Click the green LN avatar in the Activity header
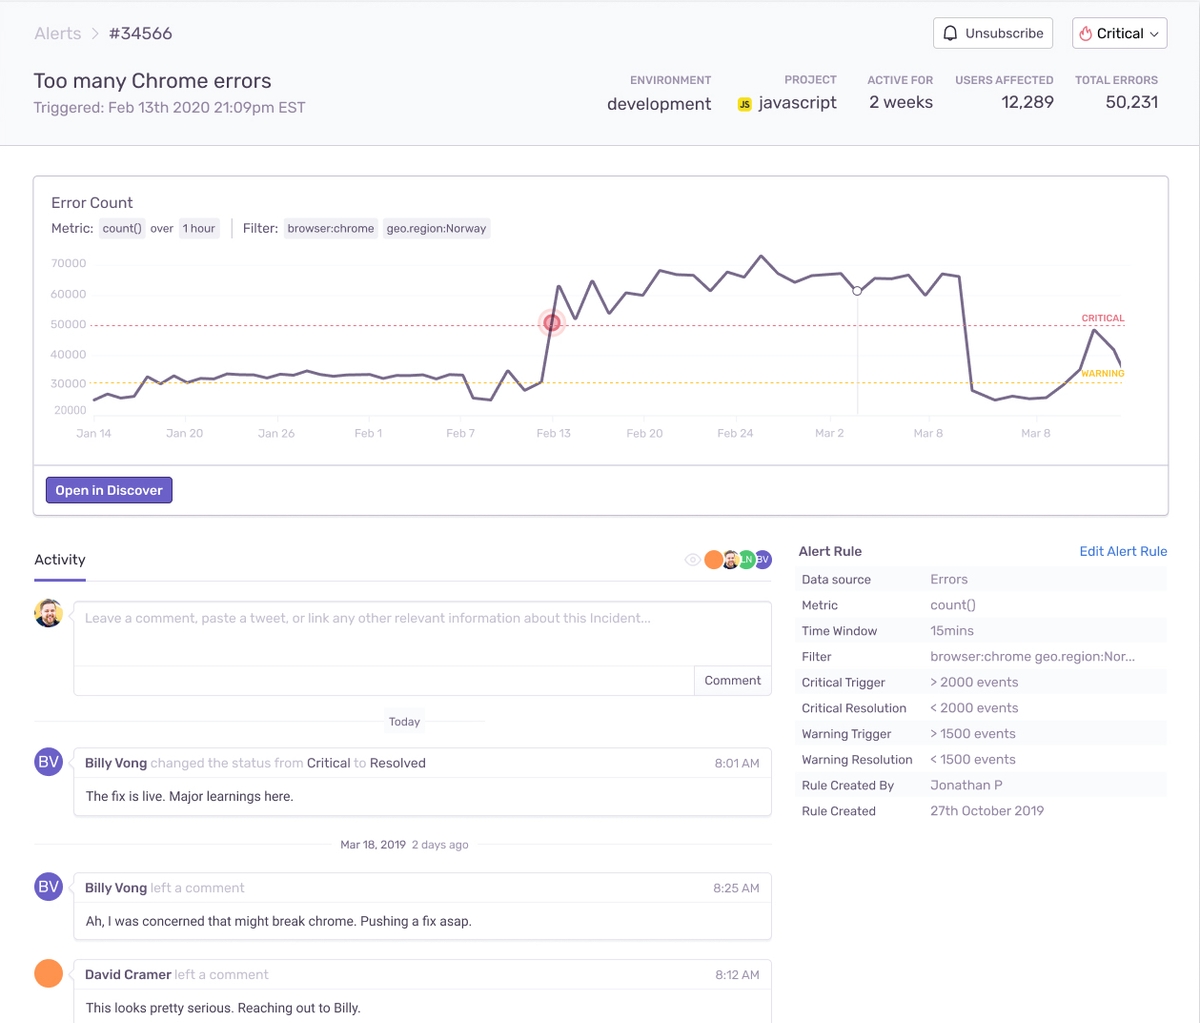 pyautogui.click(x=746, y=560)
